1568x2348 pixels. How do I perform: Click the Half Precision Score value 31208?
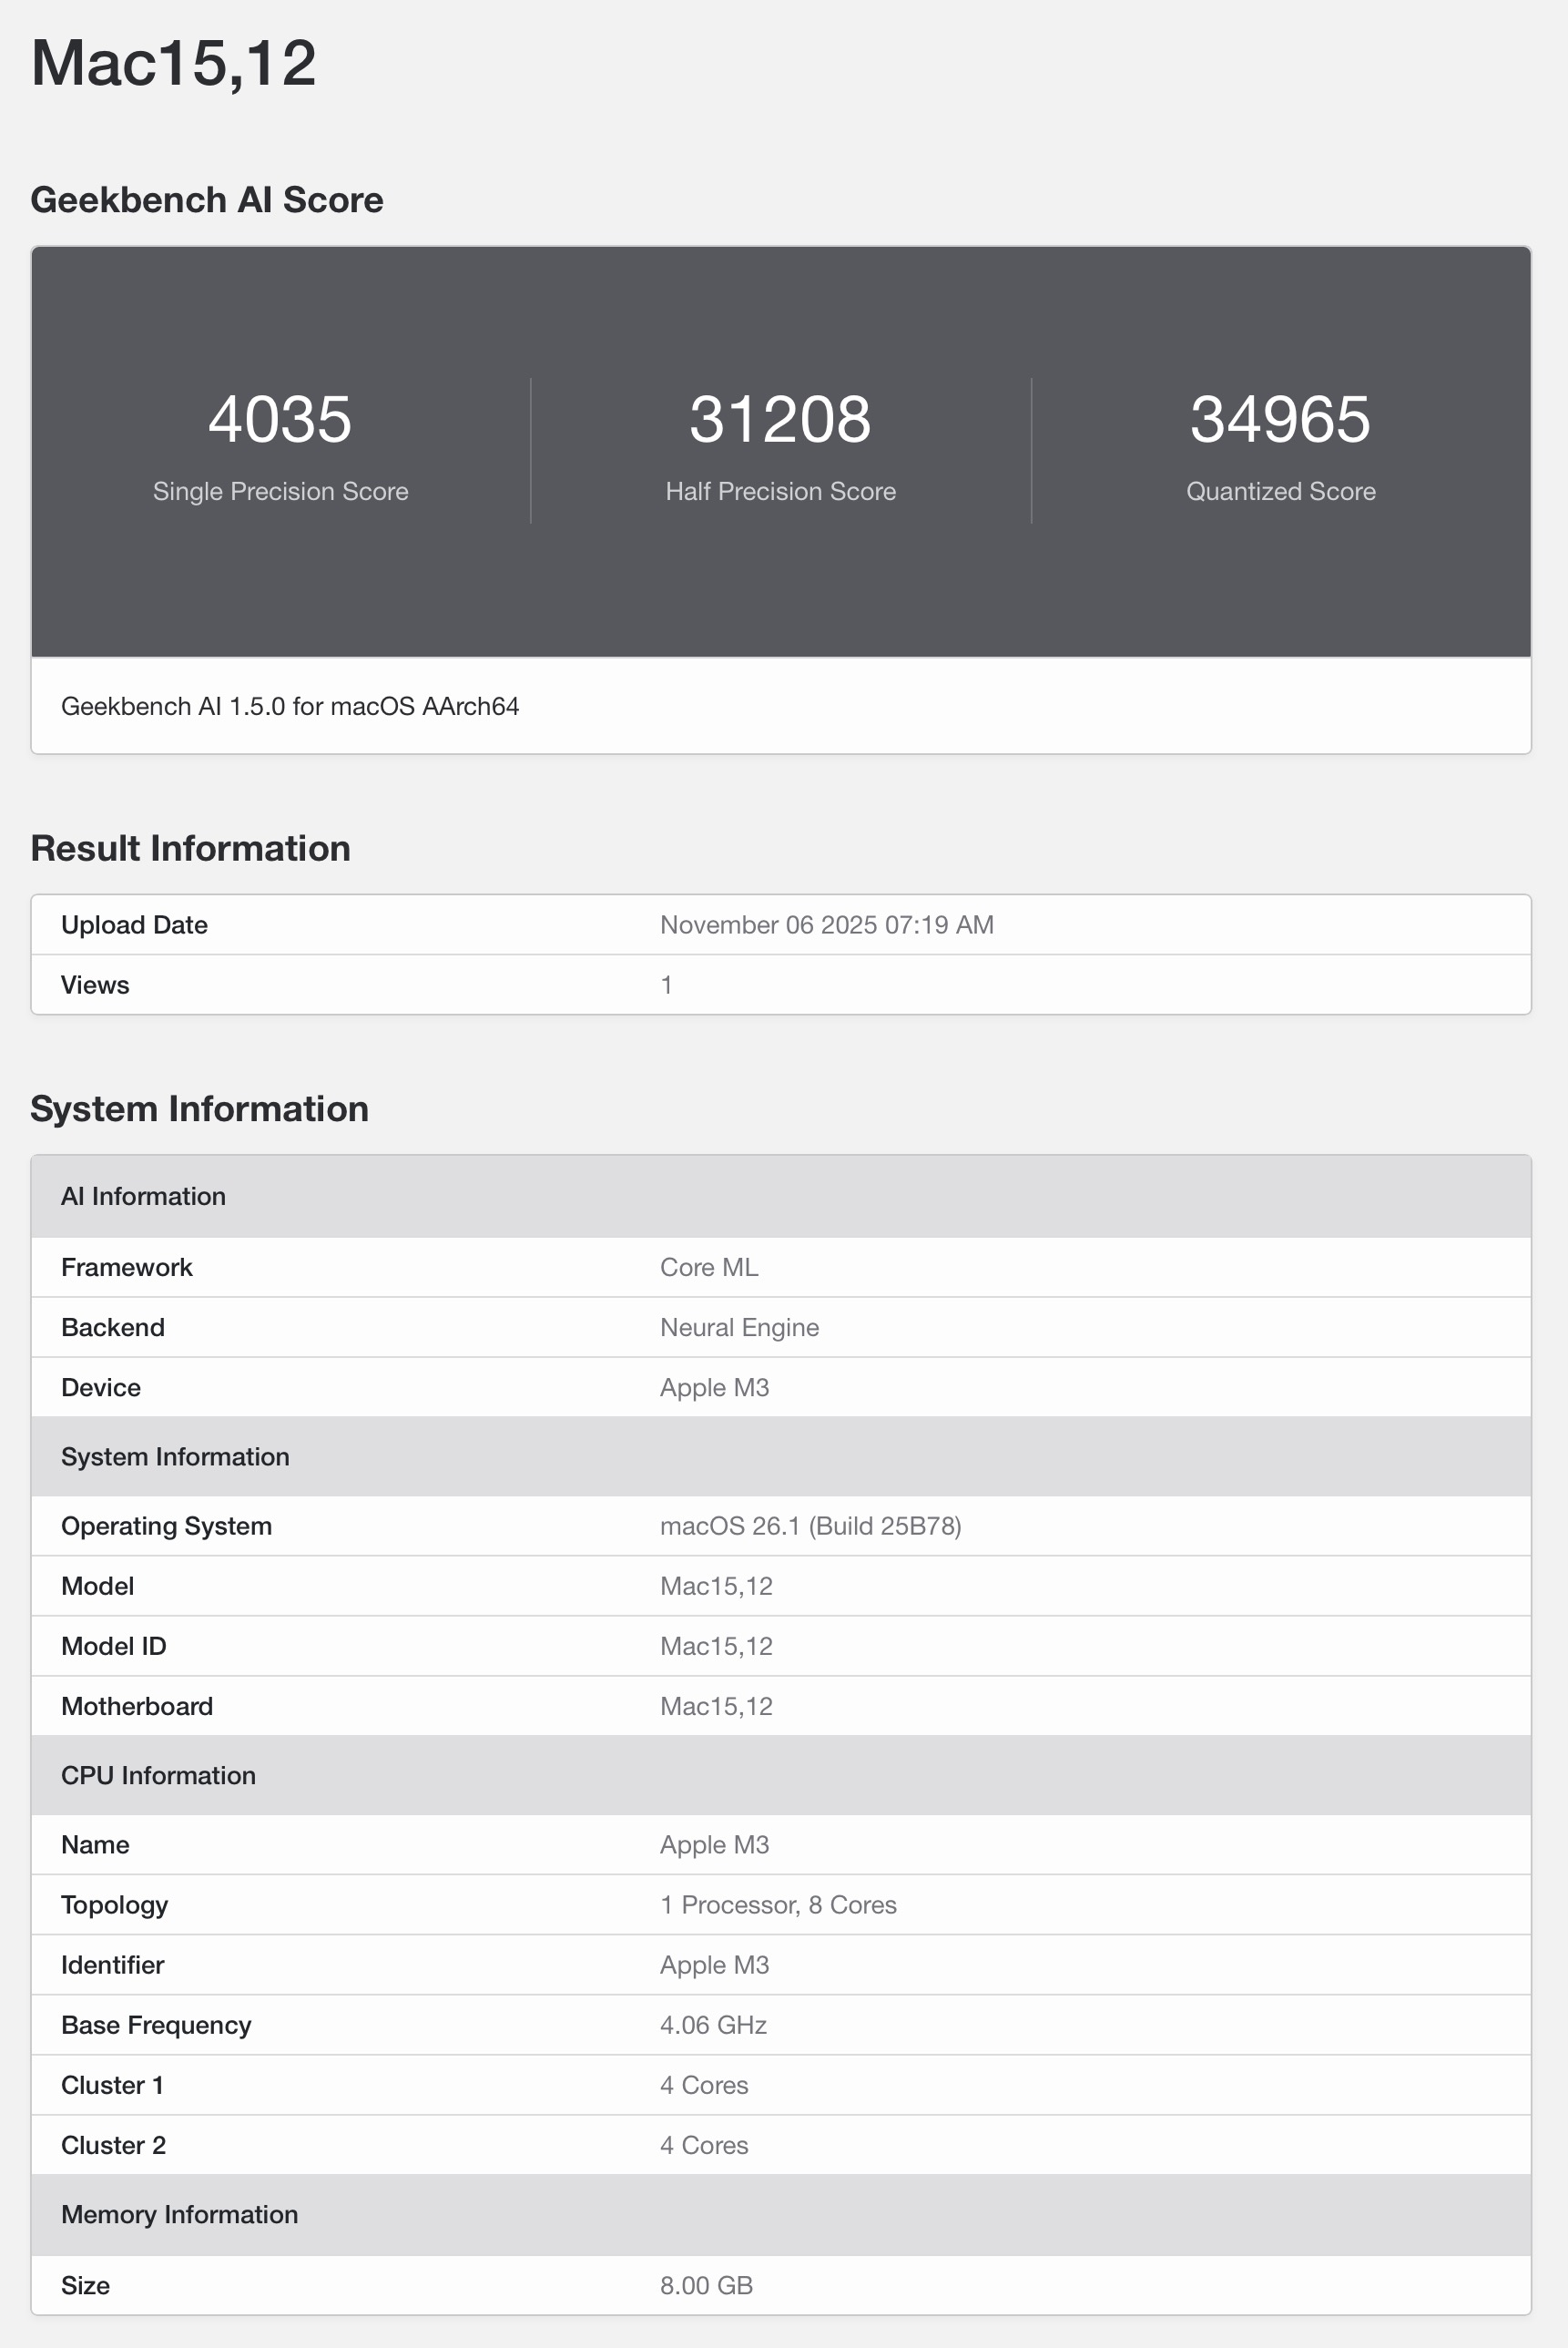coord(780,419)
